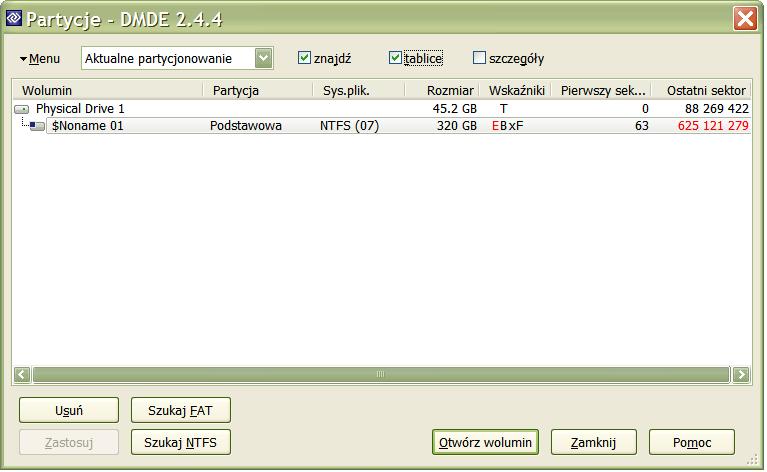This screenshot has width=767, height=472.
Task: Click the Szukaj NTFS button
Action: click(180, 443)
